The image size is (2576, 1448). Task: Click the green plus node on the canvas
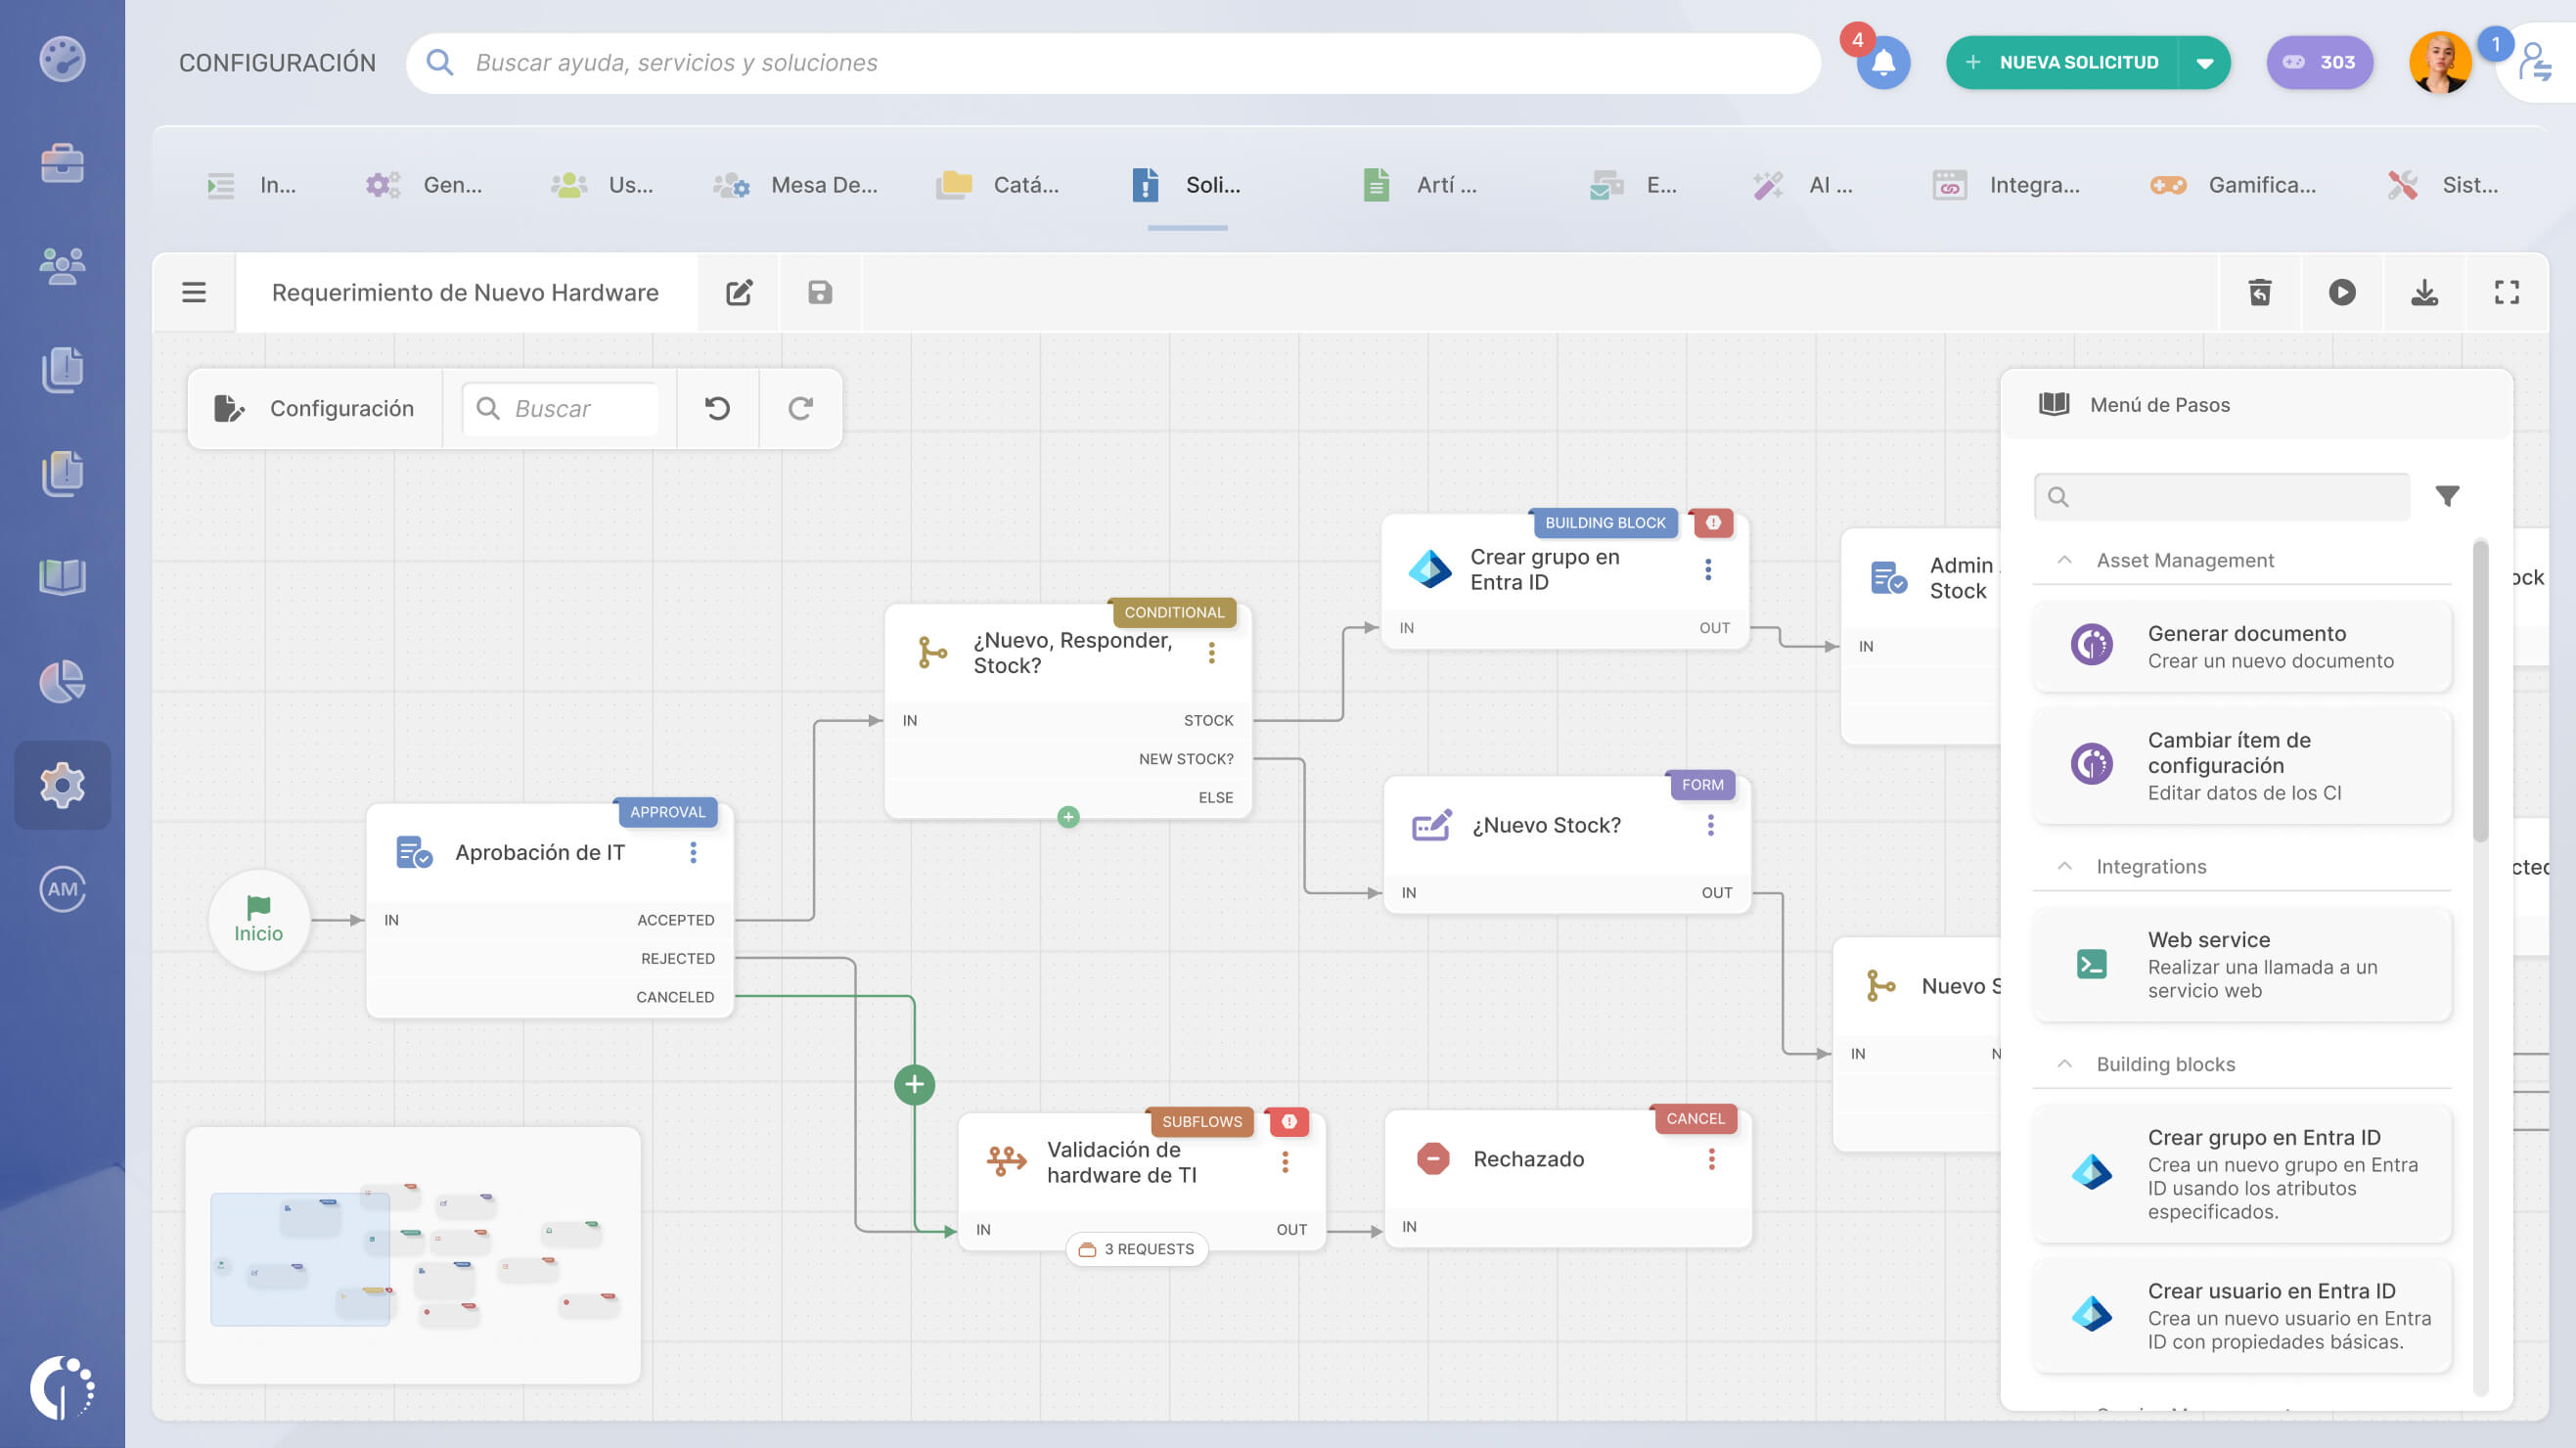tap(913, 1083)
